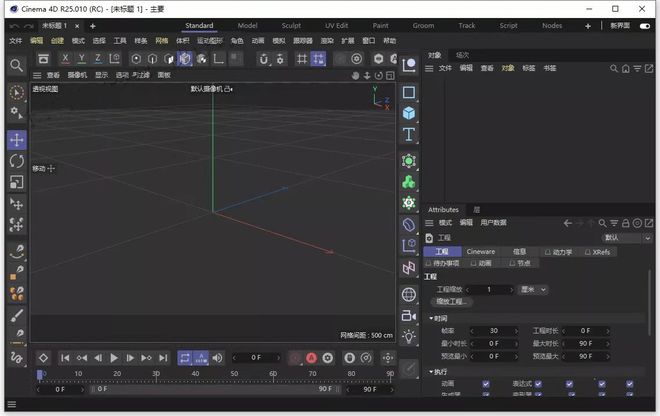Select the Rotate tool in left toolbar
The width and height of the screenshot is (660, 416).
16,161
